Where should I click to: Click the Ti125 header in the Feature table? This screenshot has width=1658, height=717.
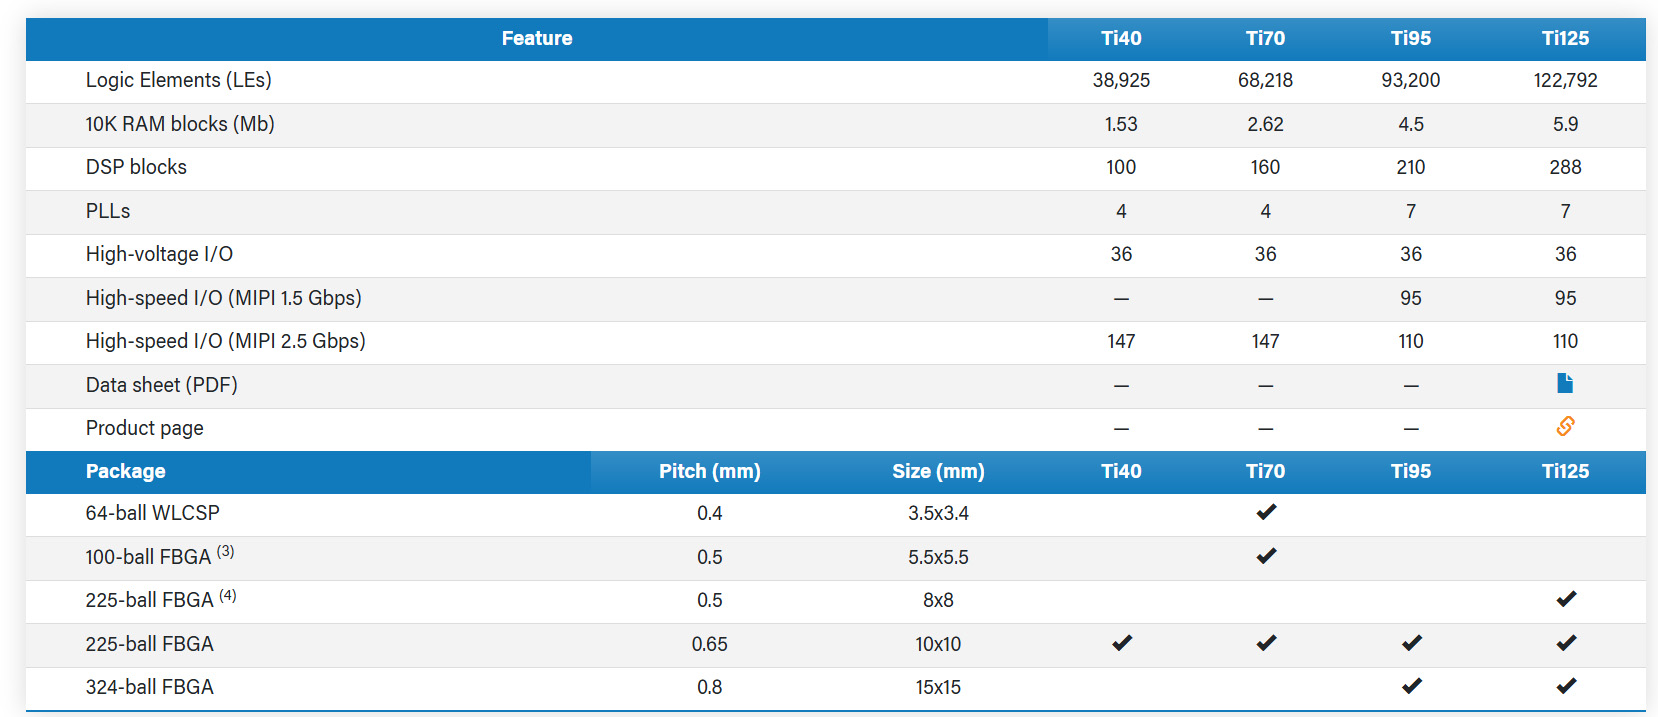pos(1565,39)
